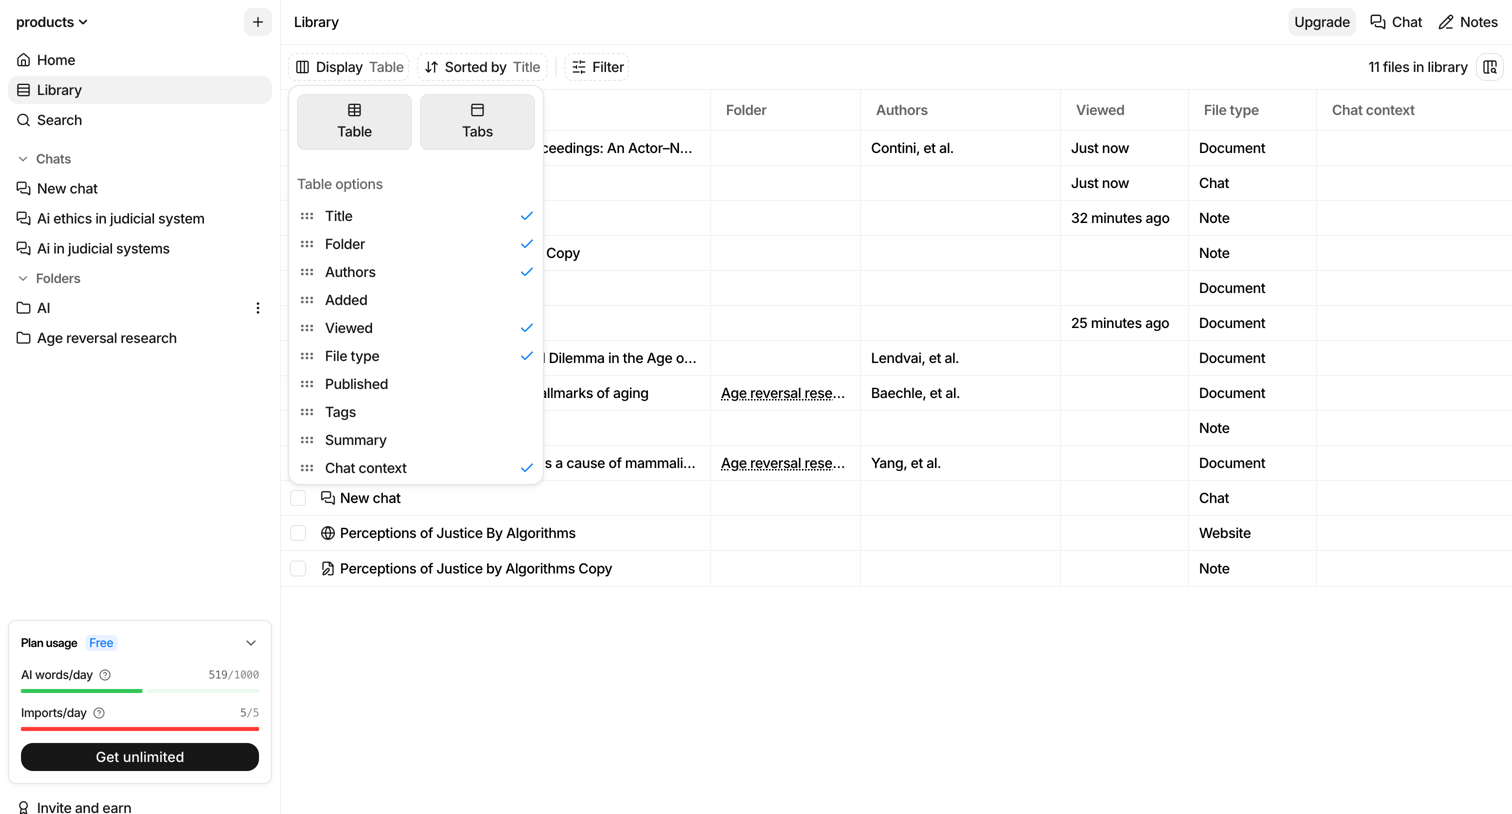The image size is (1512, 814).
Task: Select checkbox for New chat row
Action: pos(298,498)
